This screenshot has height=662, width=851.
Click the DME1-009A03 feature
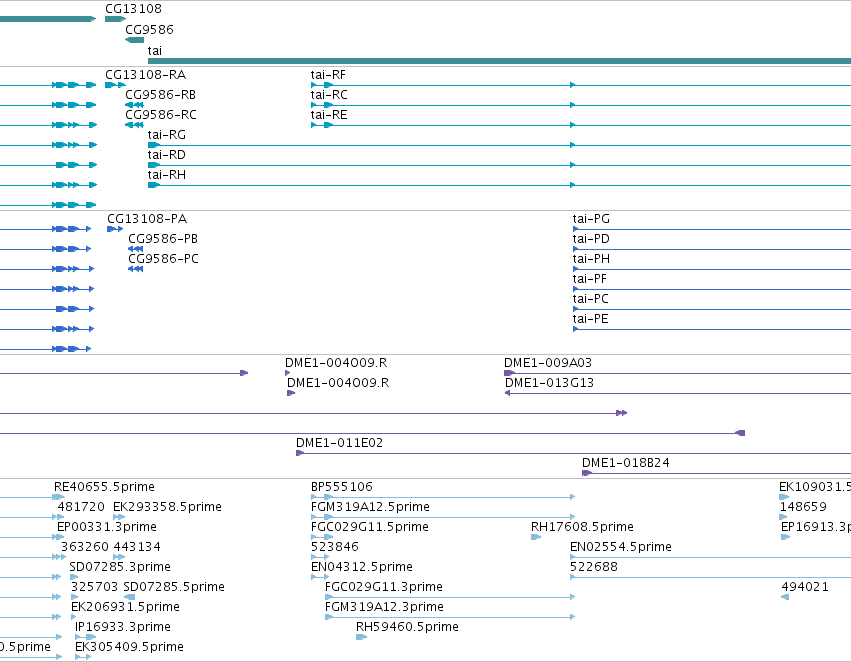[x=677, y=373]
